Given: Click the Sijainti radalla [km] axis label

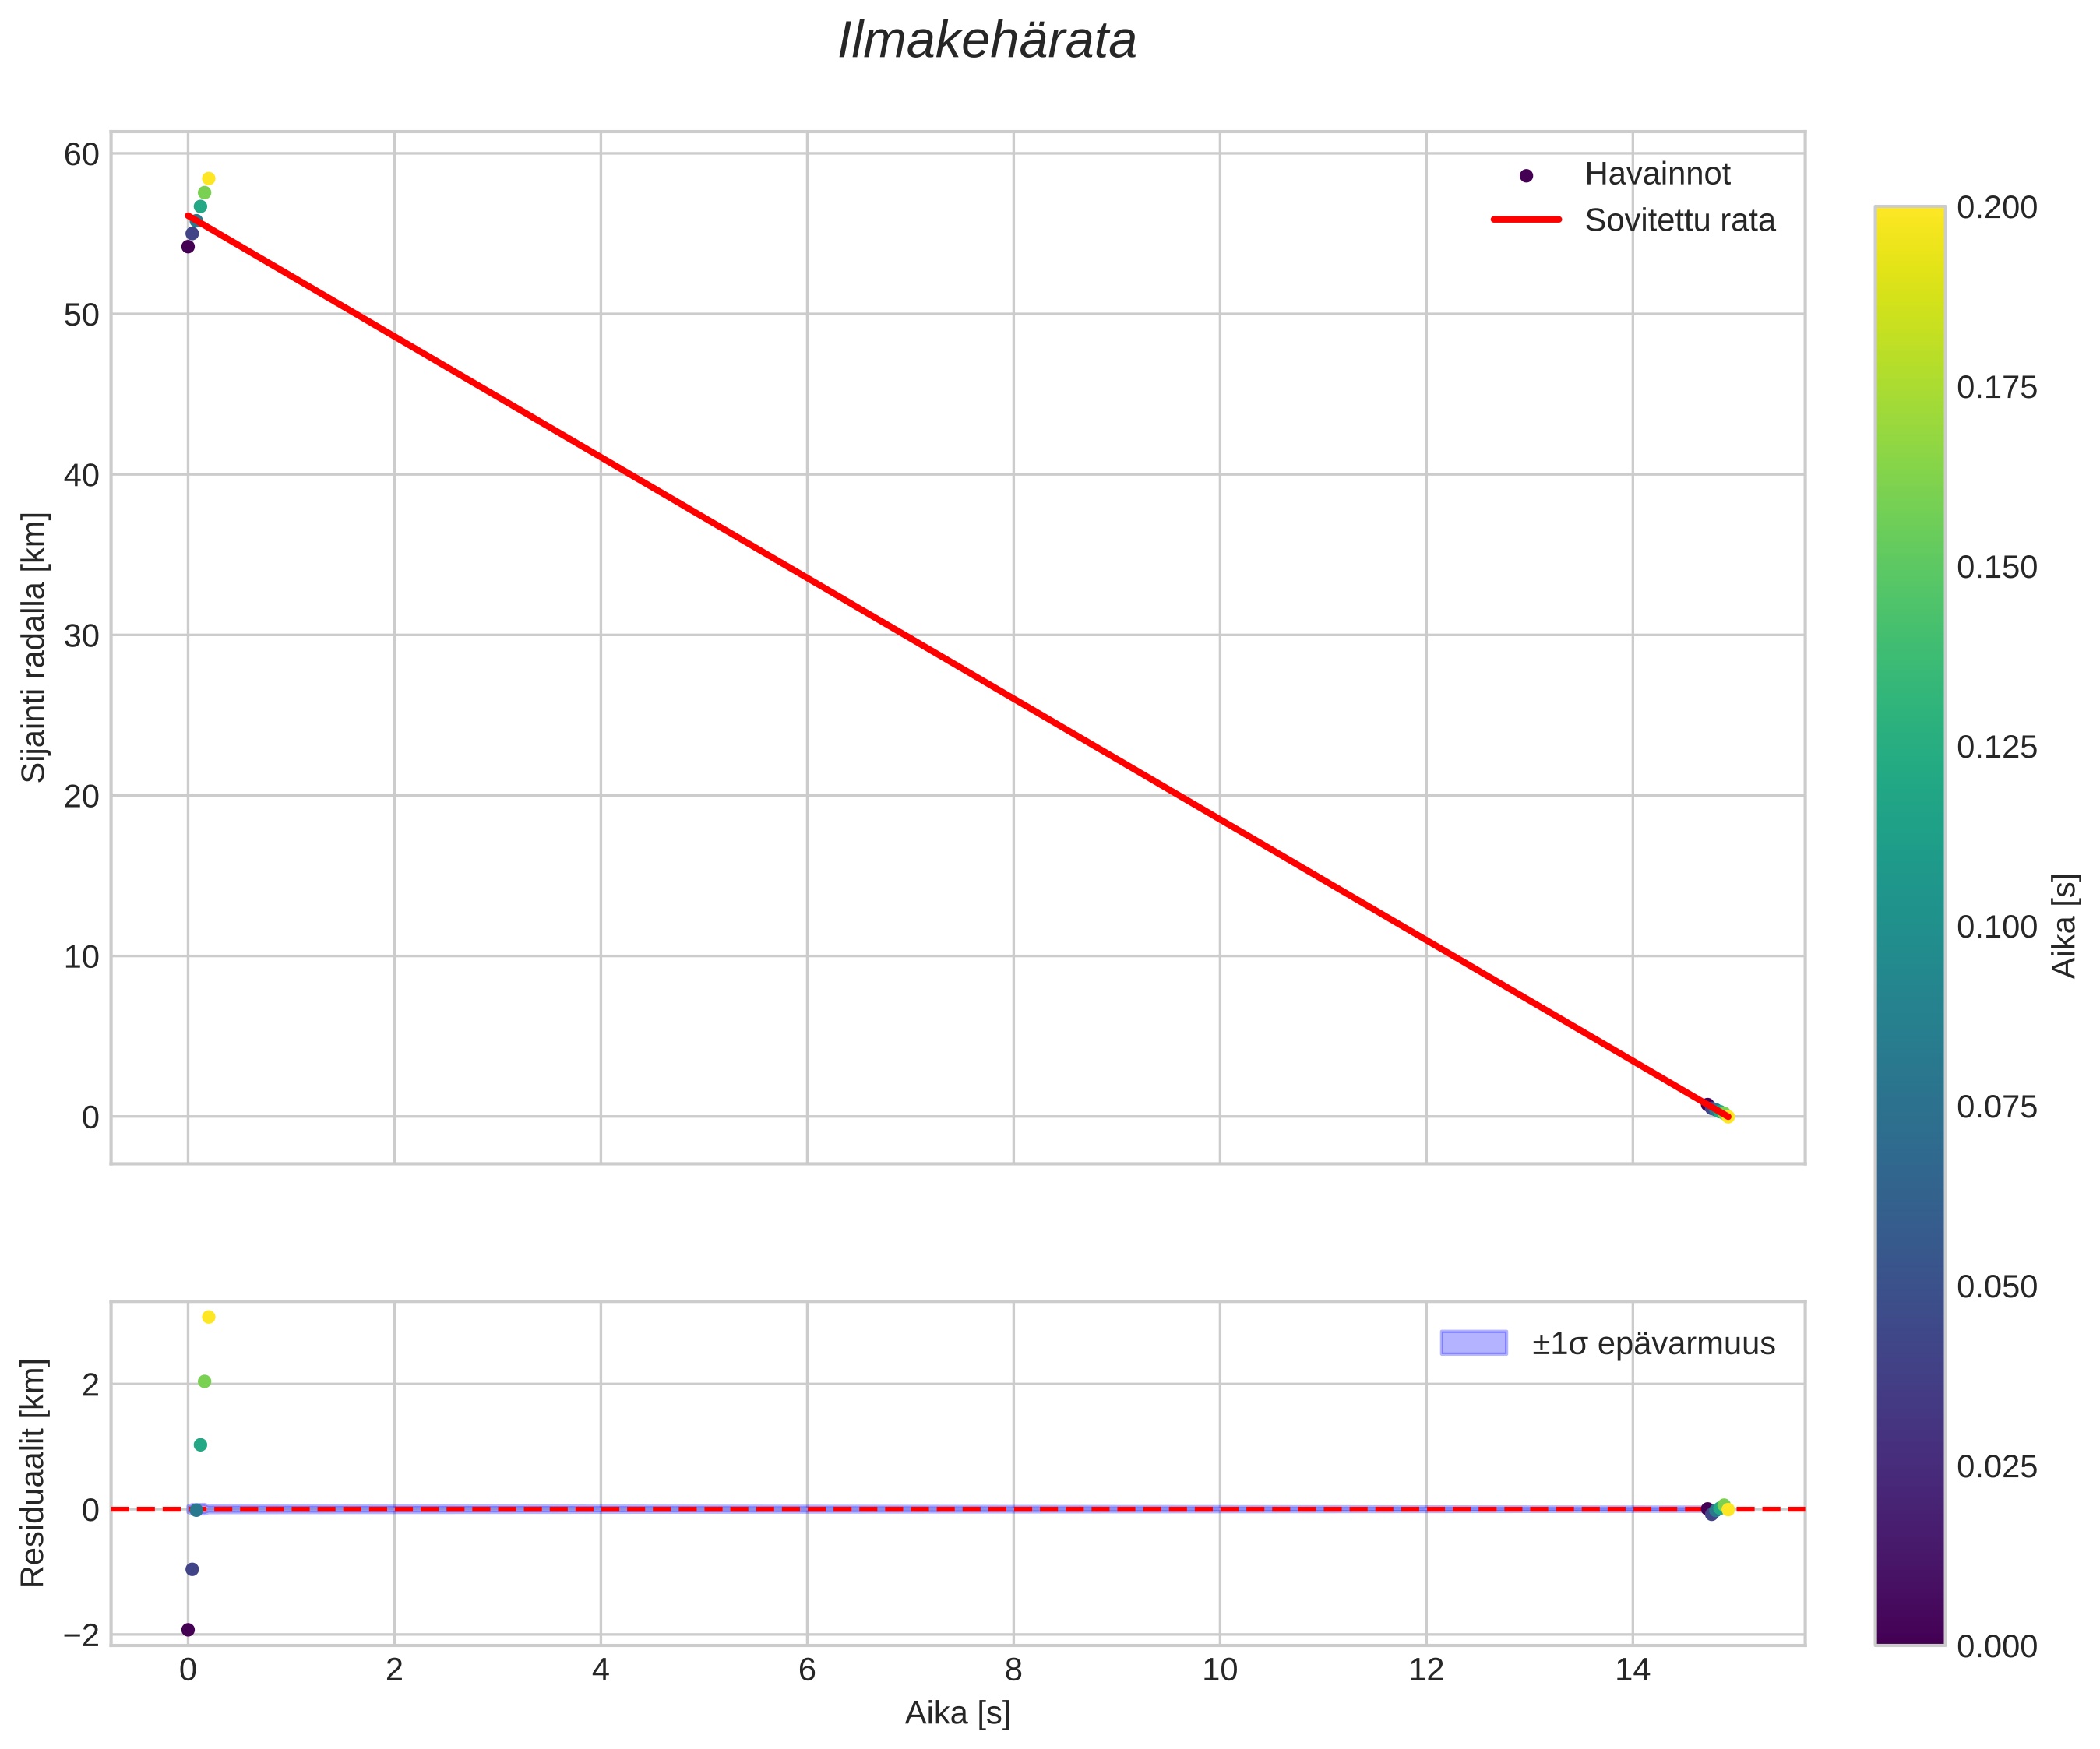Looking at the screenshot, I should (x=34, y=647).
